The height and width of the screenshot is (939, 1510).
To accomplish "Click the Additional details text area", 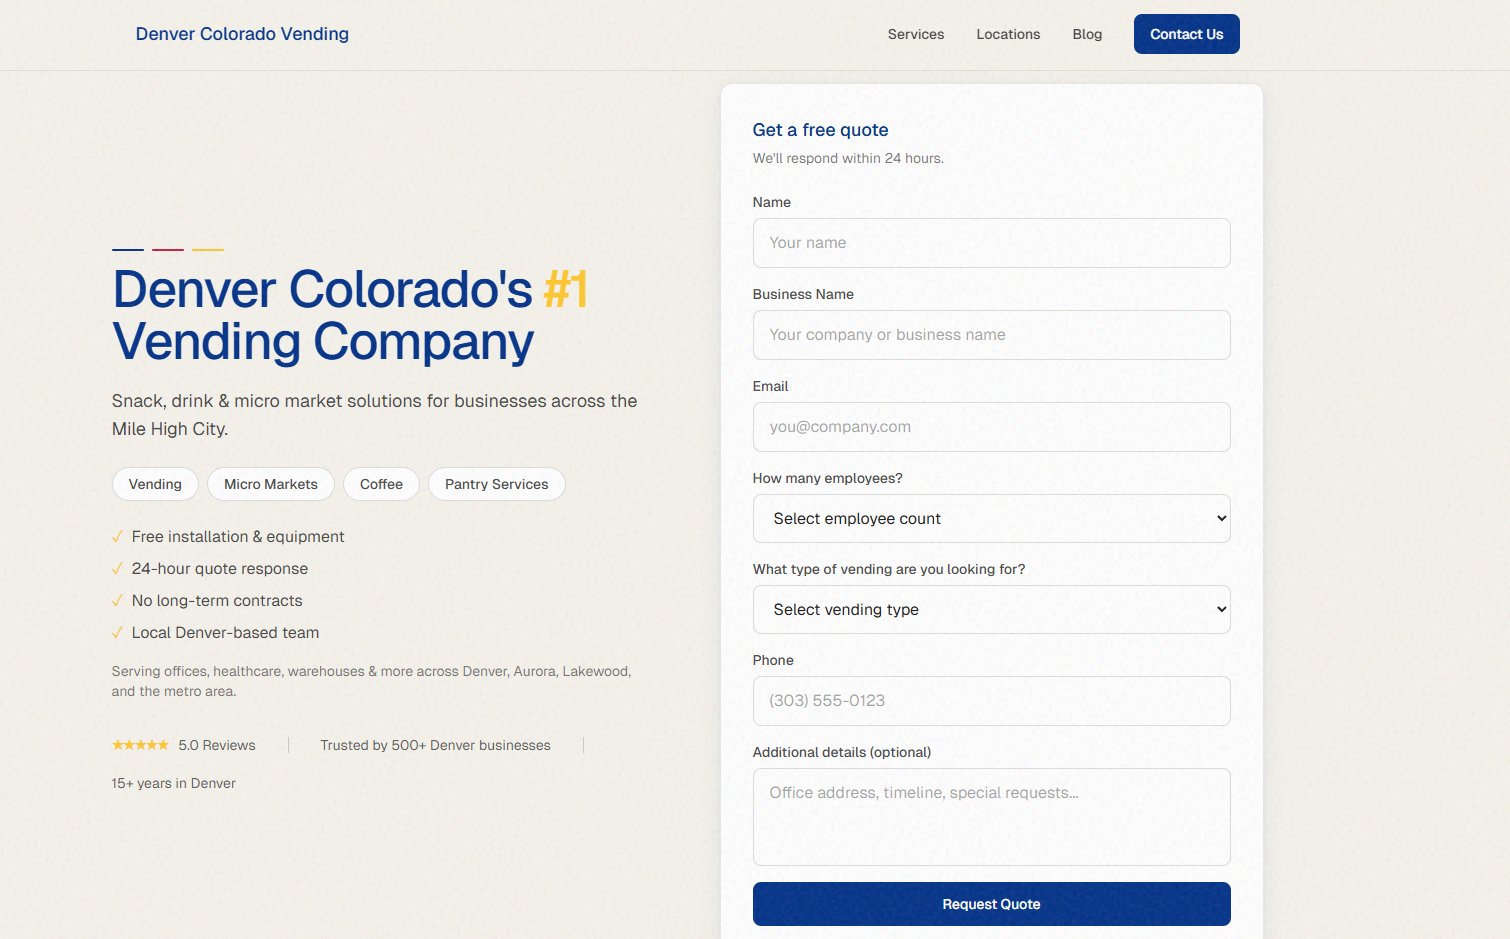I will pos(991,817).
